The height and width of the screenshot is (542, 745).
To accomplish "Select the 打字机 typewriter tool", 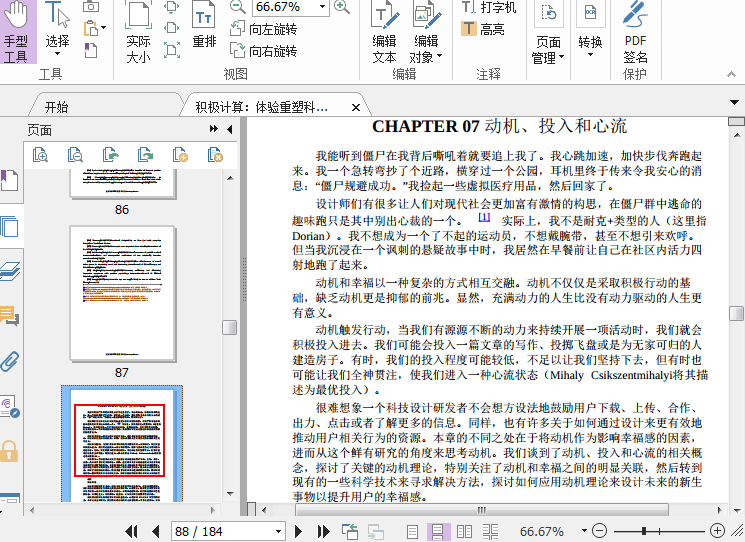I will pos(489,7).
